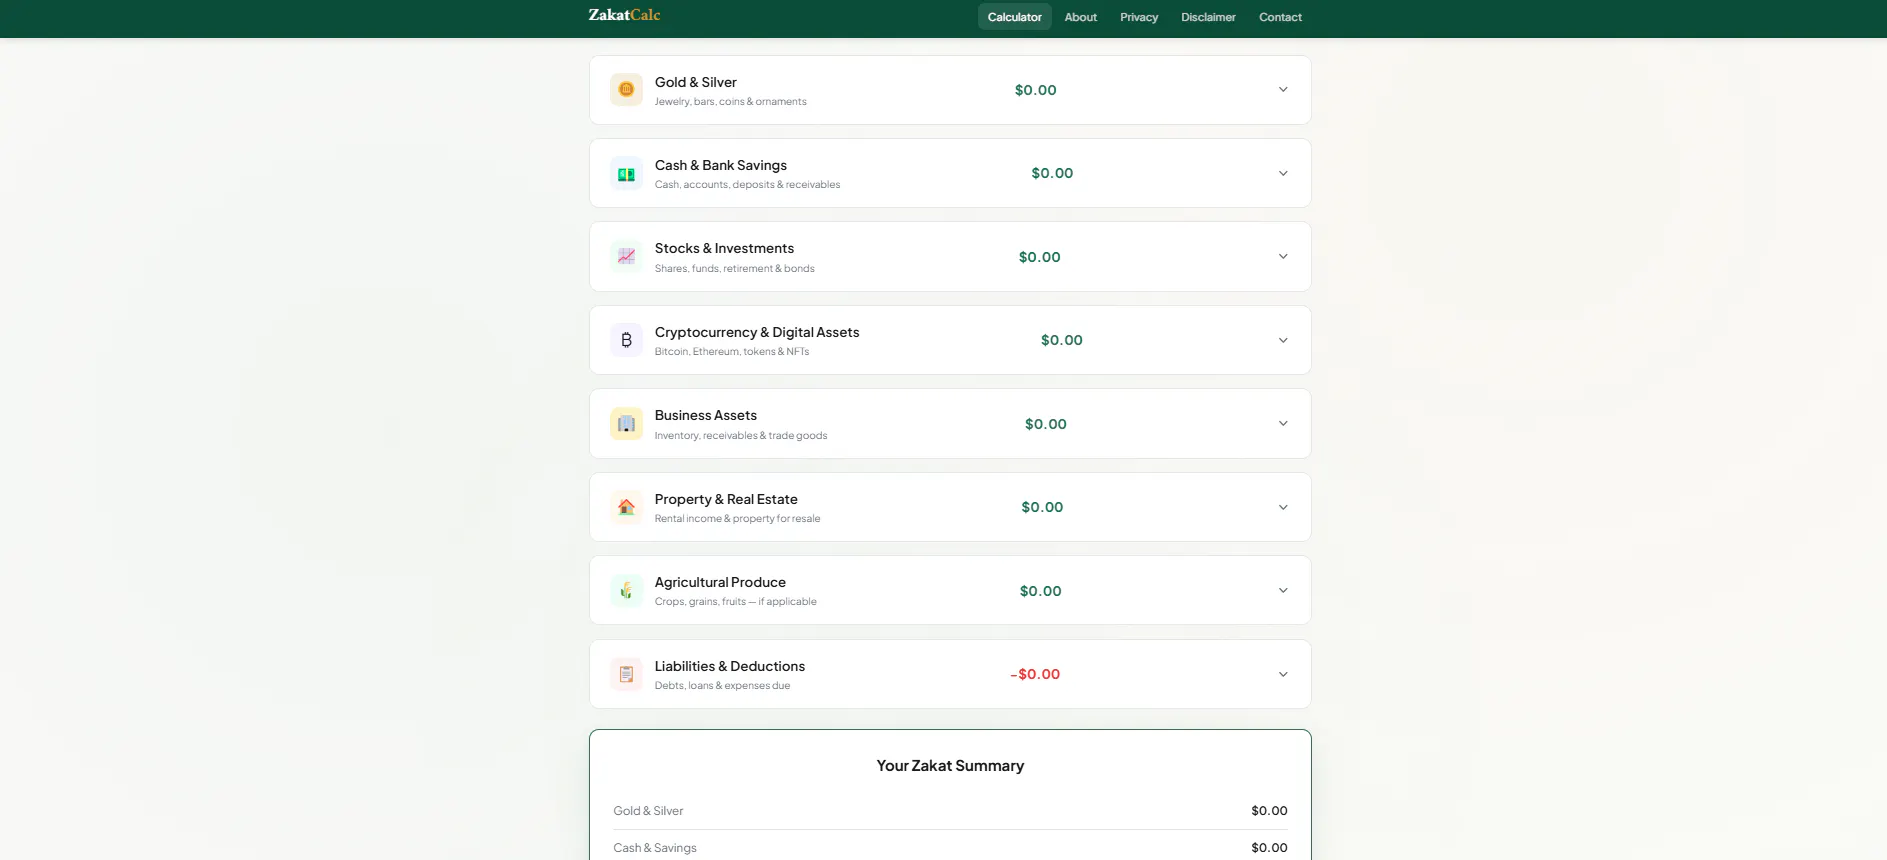This screenshot has height=860, width=1887.
Task: Click the Stocks & Investments $0.00 total
Action: click(1039, 257)
